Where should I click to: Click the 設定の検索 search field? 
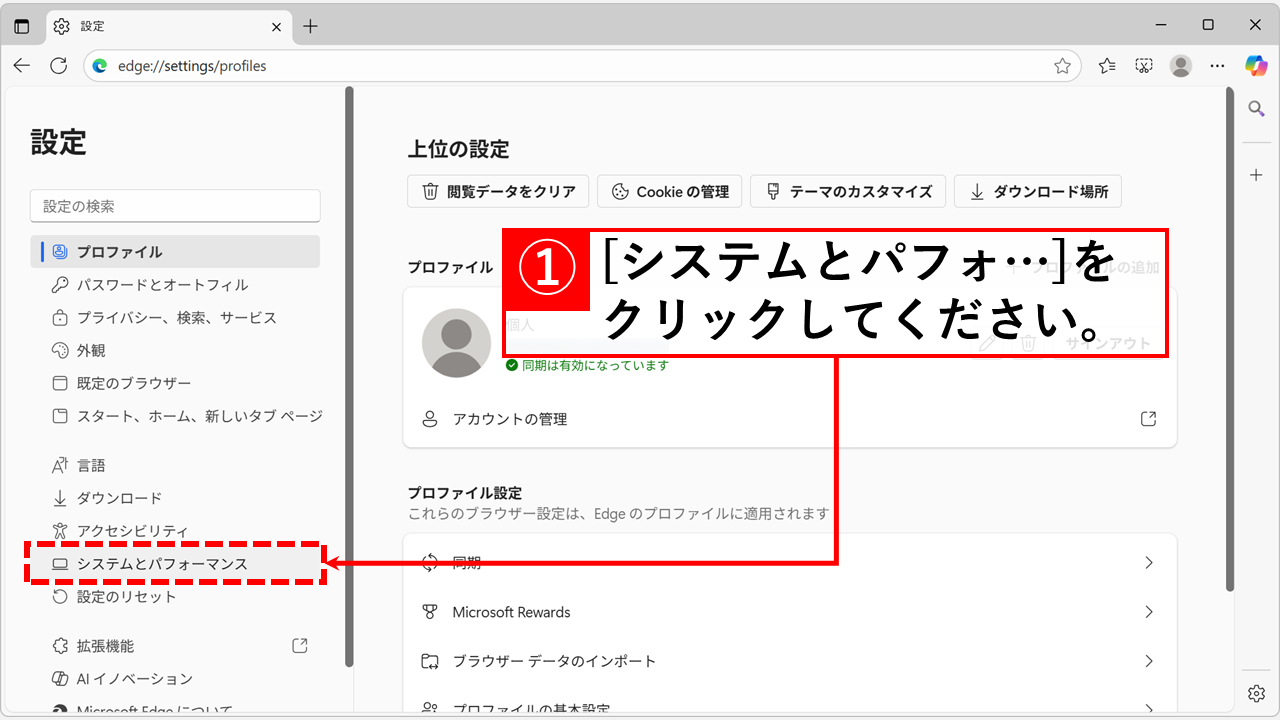[175, 205]
